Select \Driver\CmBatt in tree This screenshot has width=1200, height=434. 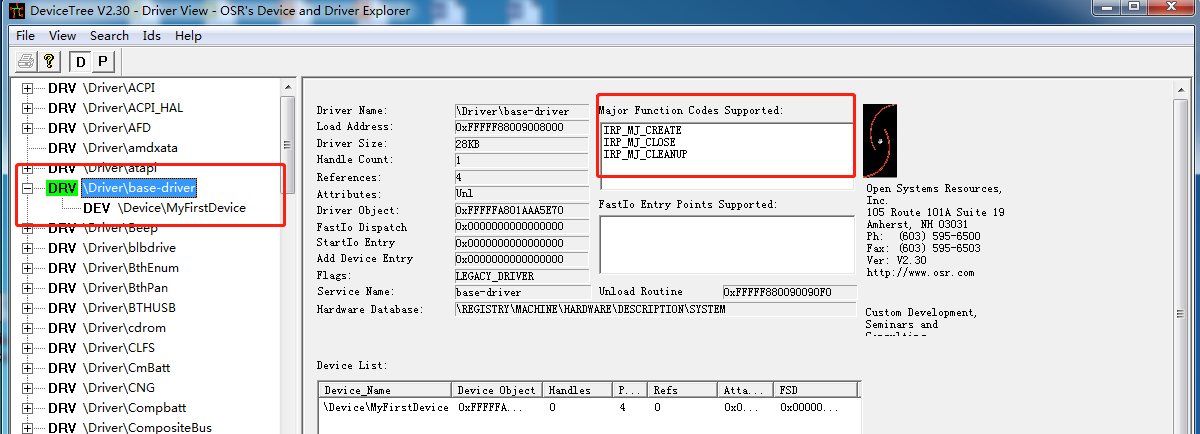pos(127,368)
